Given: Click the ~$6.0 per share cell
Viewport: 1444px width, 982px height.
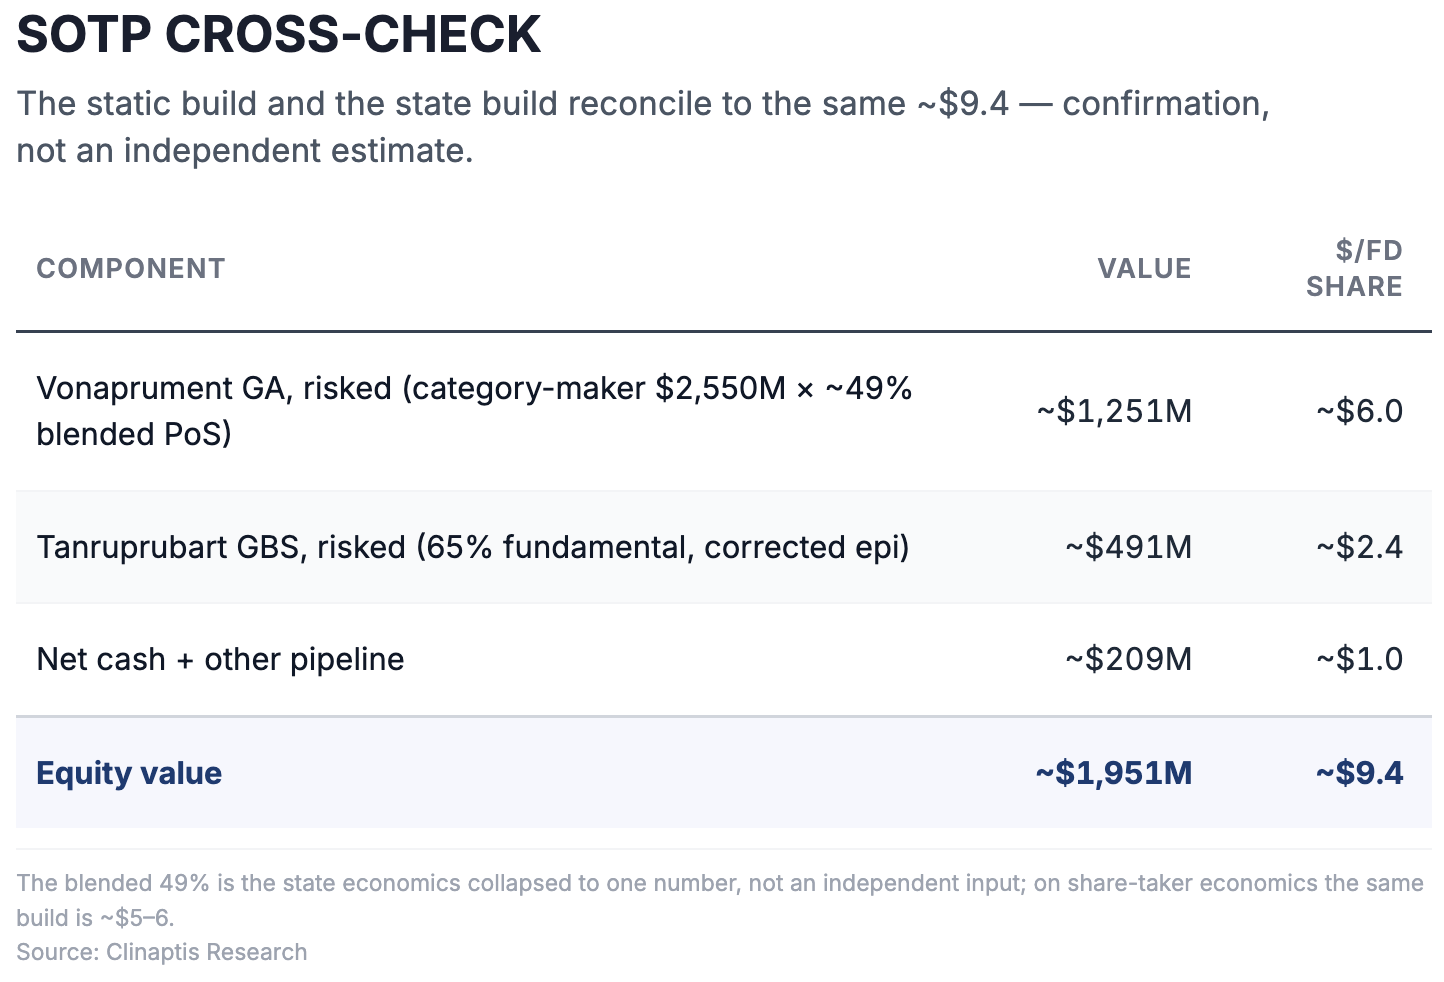Looking at the screenshot, I should pos(1359,411).
